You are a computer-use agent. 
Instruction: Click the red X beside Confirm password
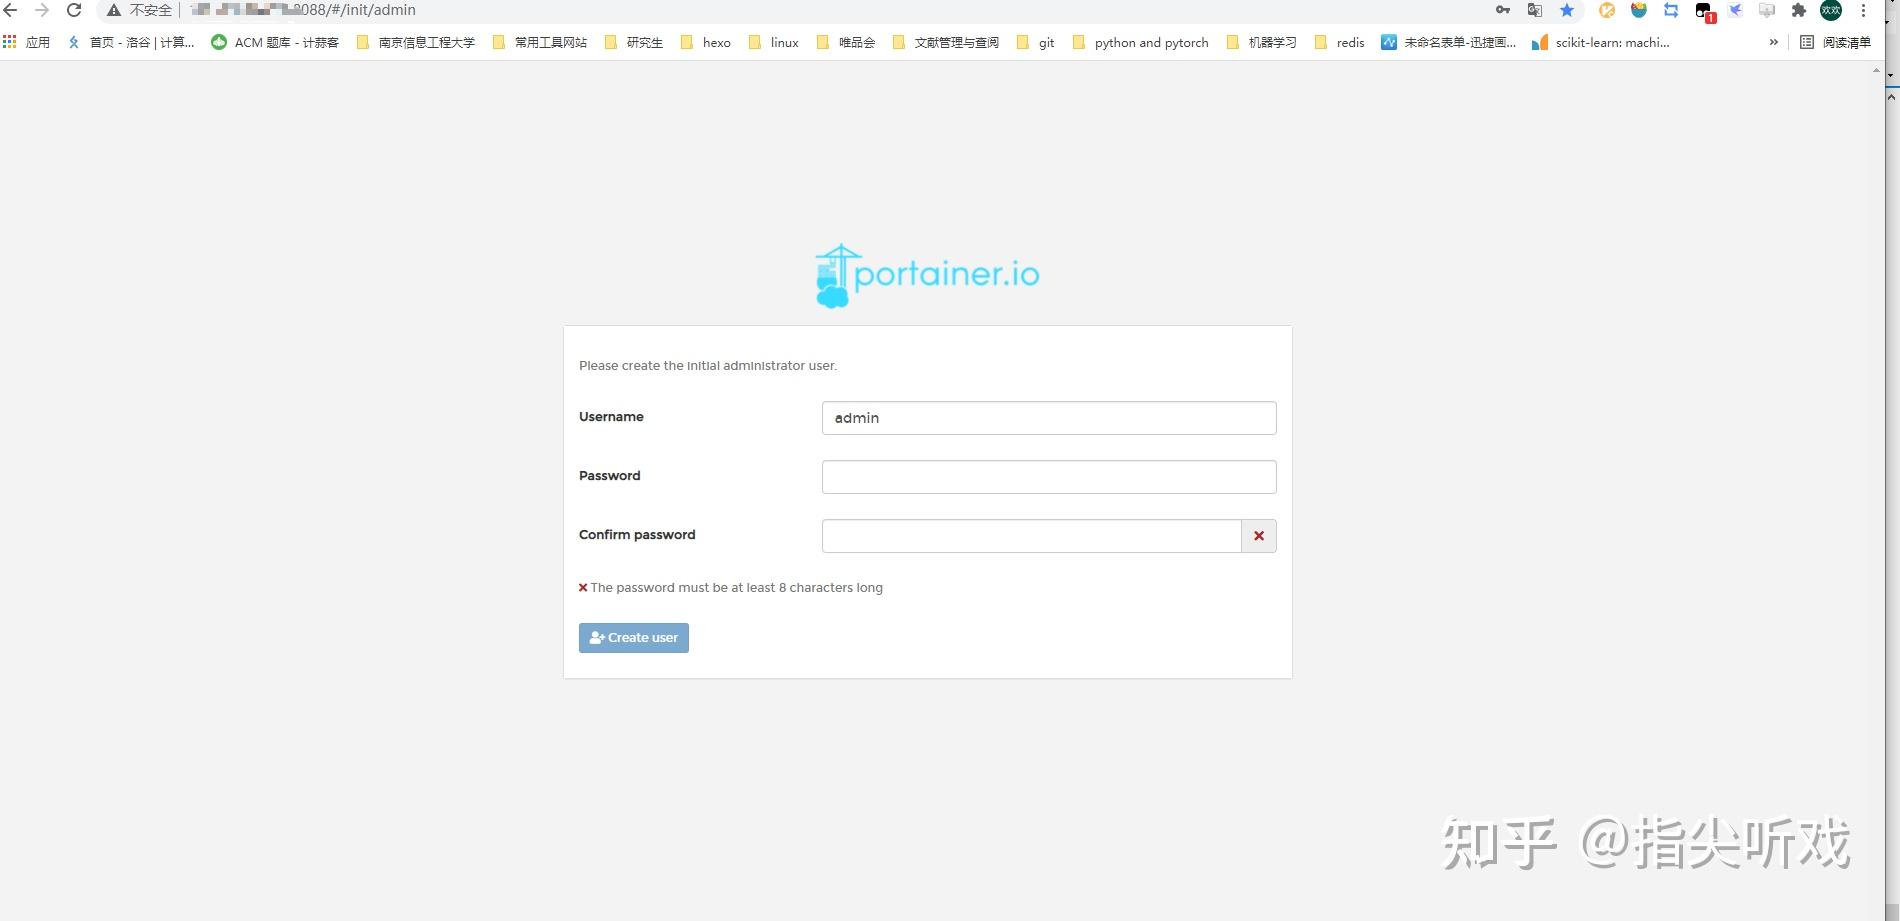click(x=1259, y=536)
